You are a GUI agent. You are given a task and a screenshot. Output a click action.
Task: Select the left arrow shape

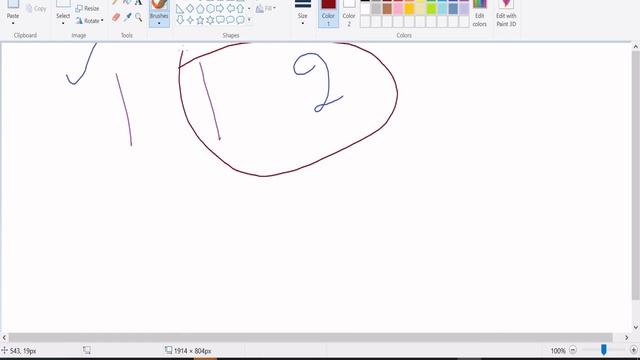point(230,9)
